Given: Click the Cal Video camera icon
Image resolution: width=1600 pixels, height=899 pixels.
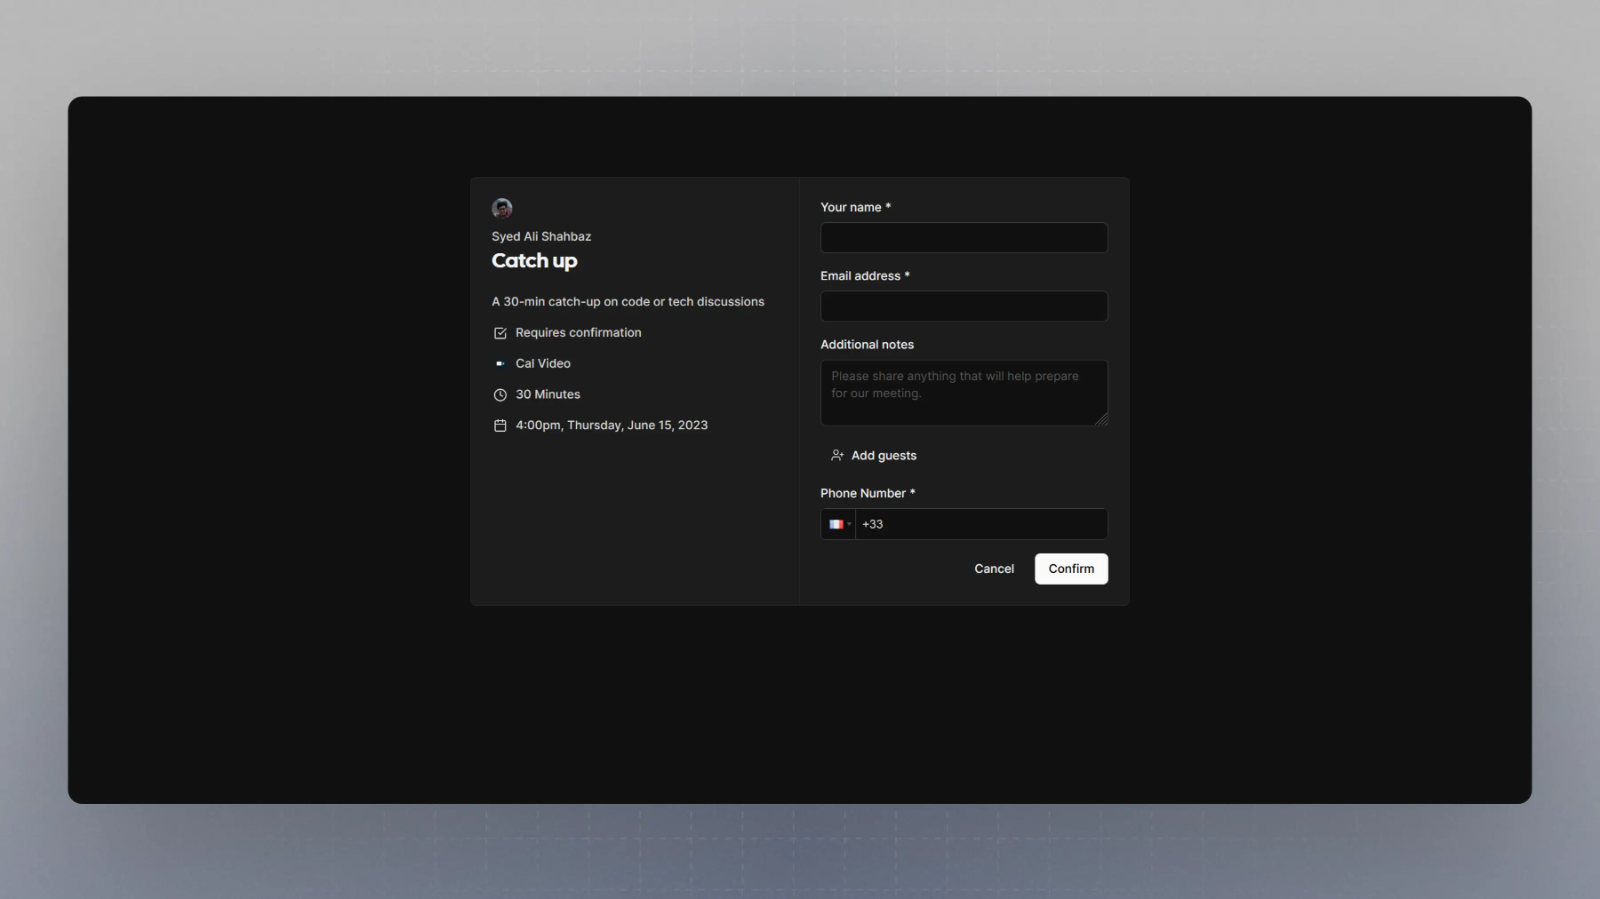Looking at the screenshot, I should click(500, 364).
